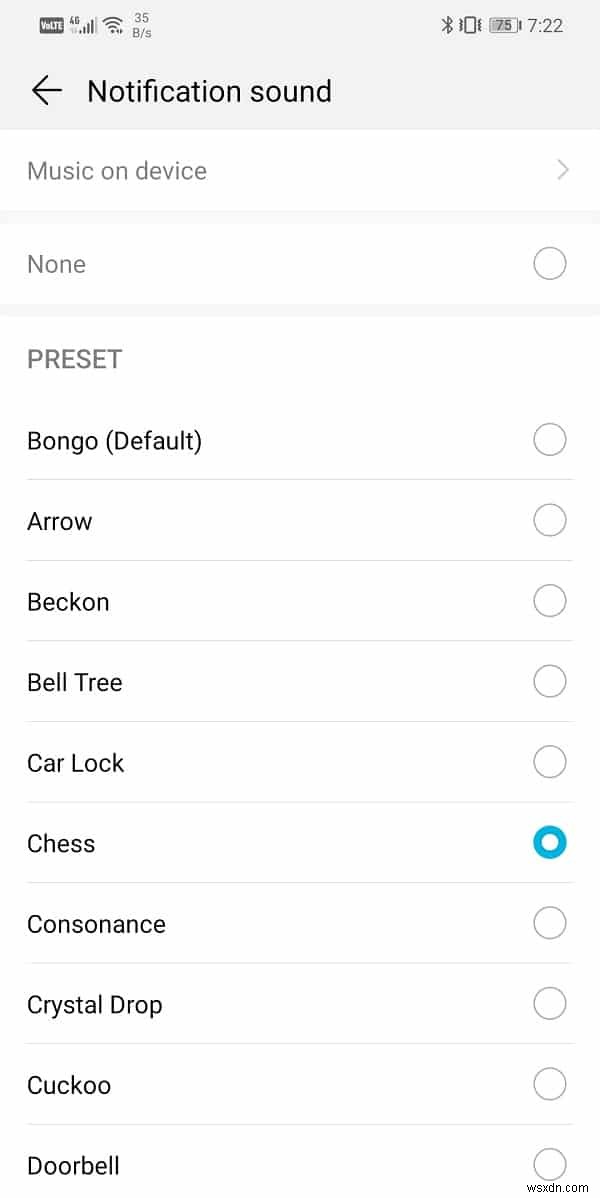Image resolution: width=600 pixels, height=1198 pixels.
Task: Choose the Arrow notification tone
Action: pos(549,520)
